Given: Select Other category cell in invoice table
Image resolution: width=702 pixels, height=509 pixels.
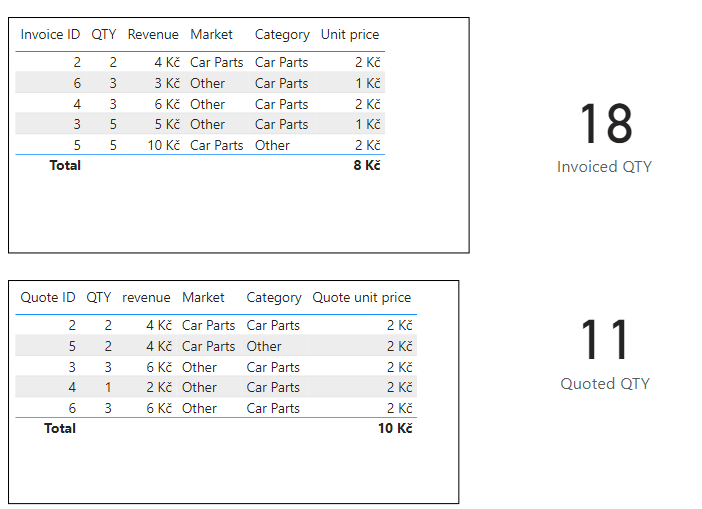Looking at the screenshot, I should [272, 145].
